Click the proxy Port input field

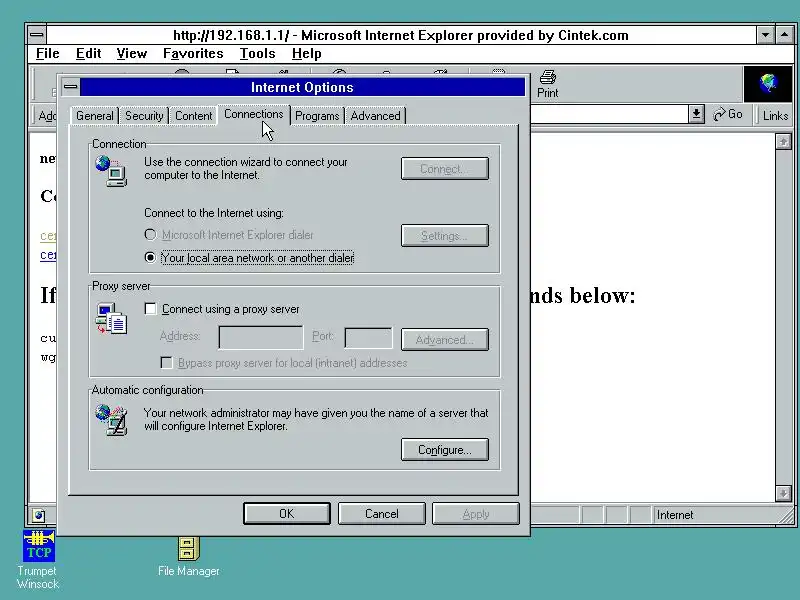click(x=368, y=338)
